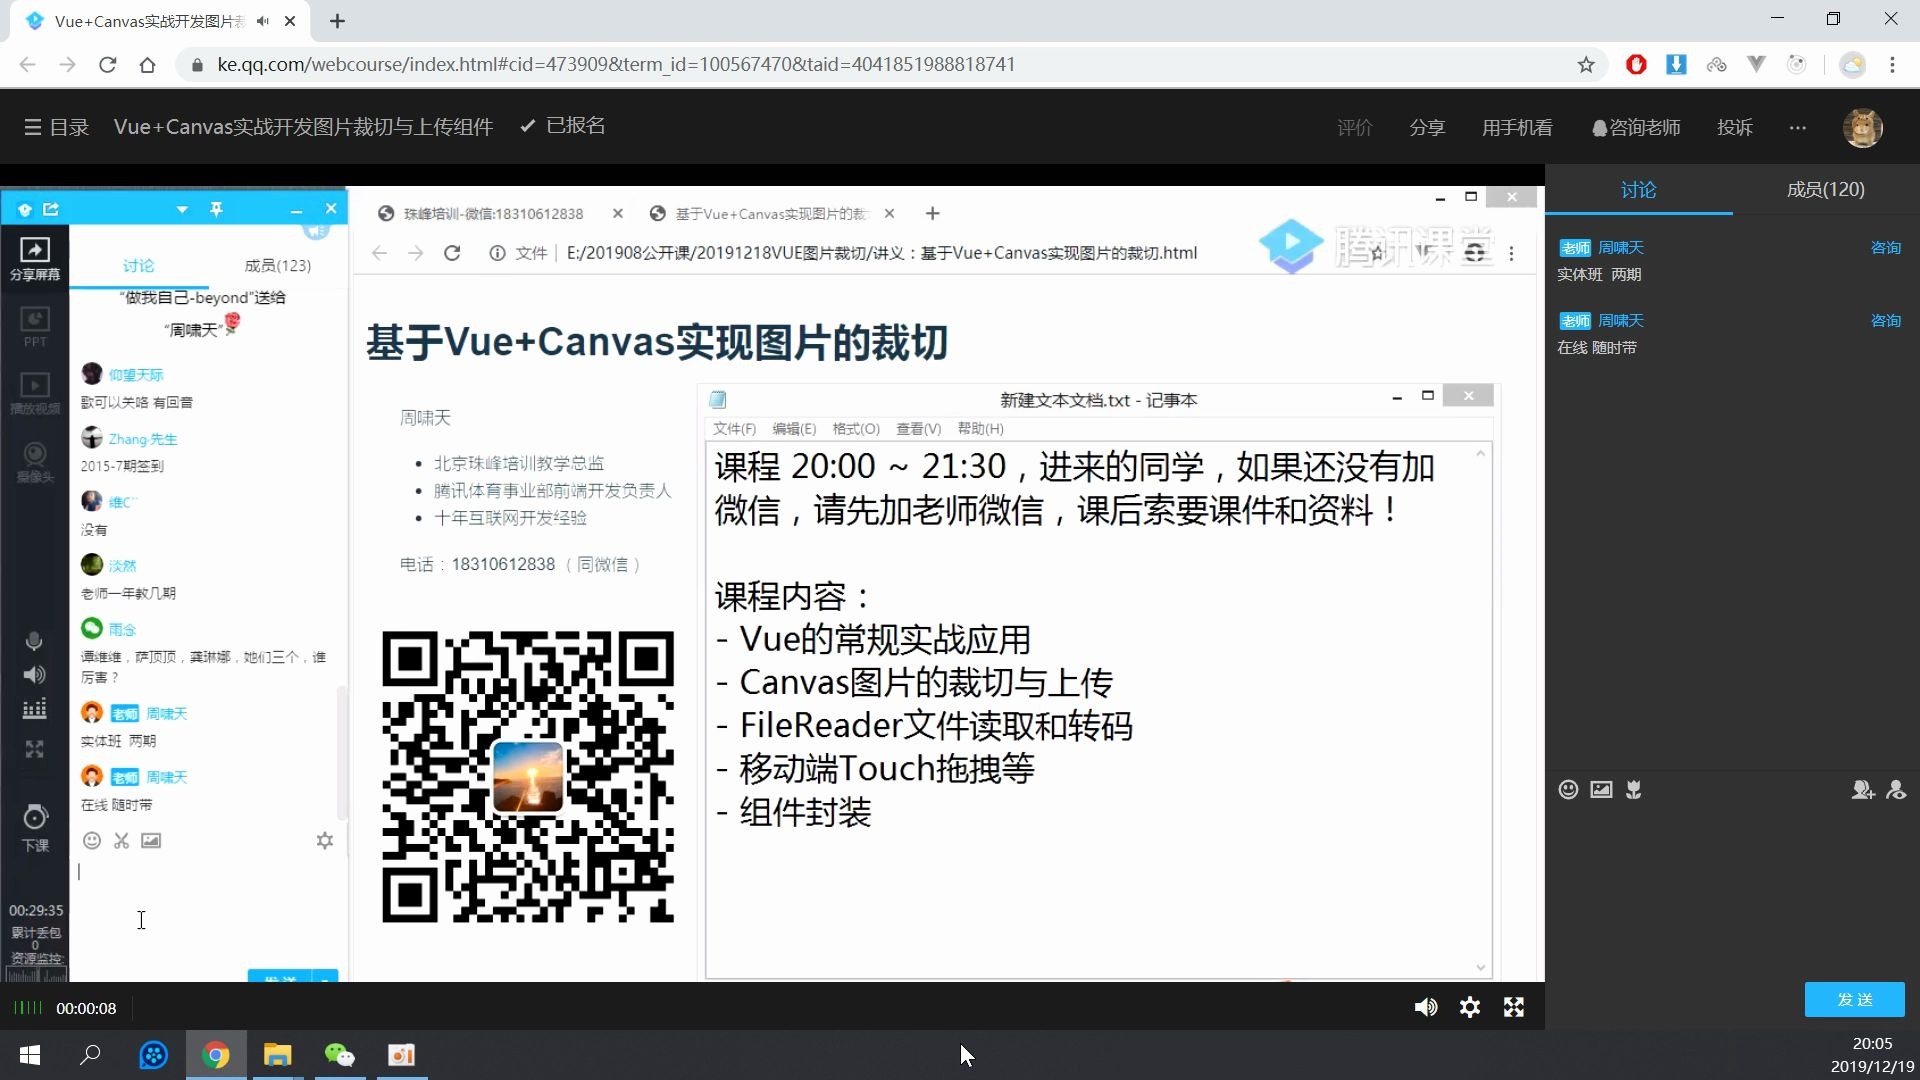
Task: Open the 格式(O) menu in Notepad
Action: pyautogui.click(x=856, y=429)
